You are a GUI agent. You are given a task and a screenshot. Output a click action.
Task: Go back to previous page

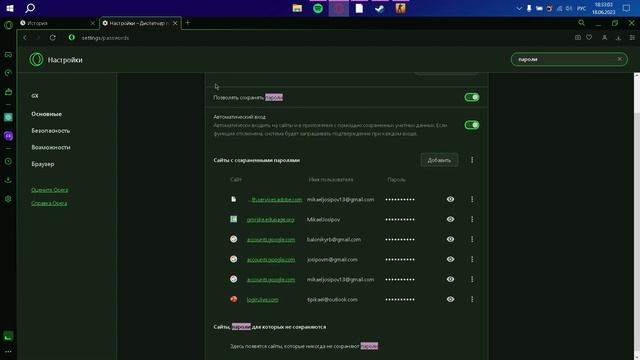(x=25, y=38)
